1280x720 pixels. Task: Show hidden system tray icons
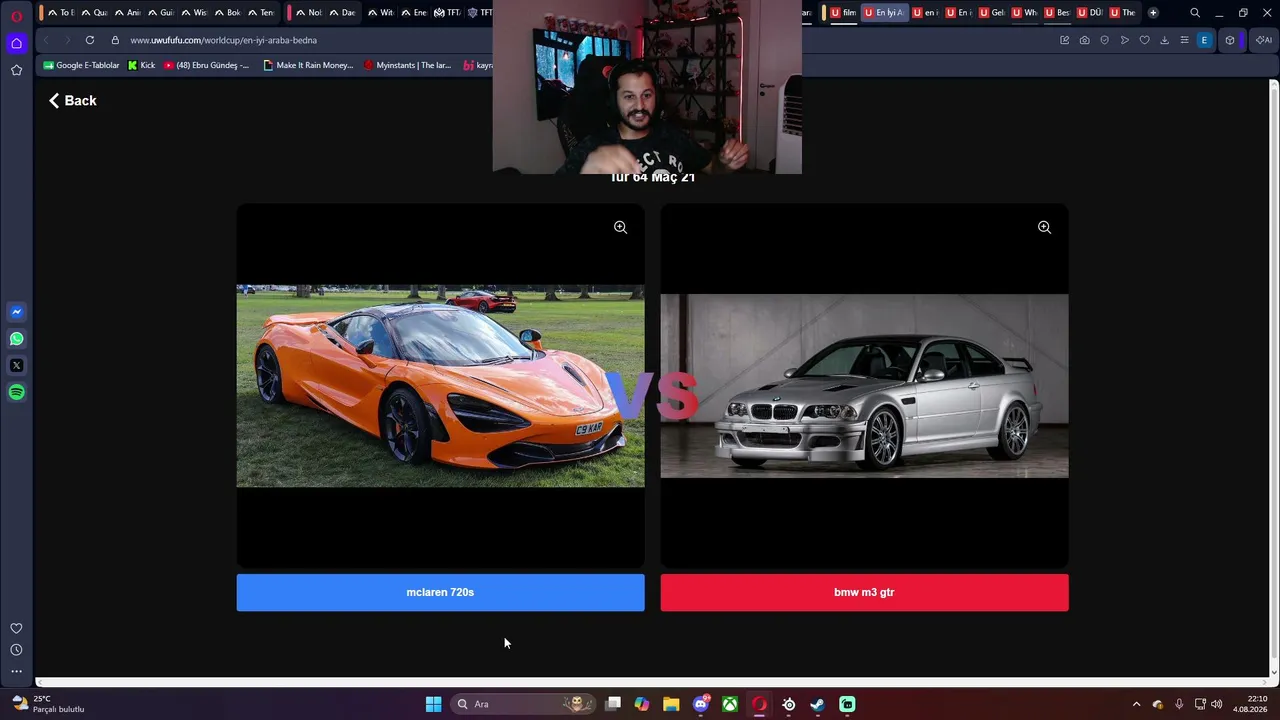(1136, 704)
